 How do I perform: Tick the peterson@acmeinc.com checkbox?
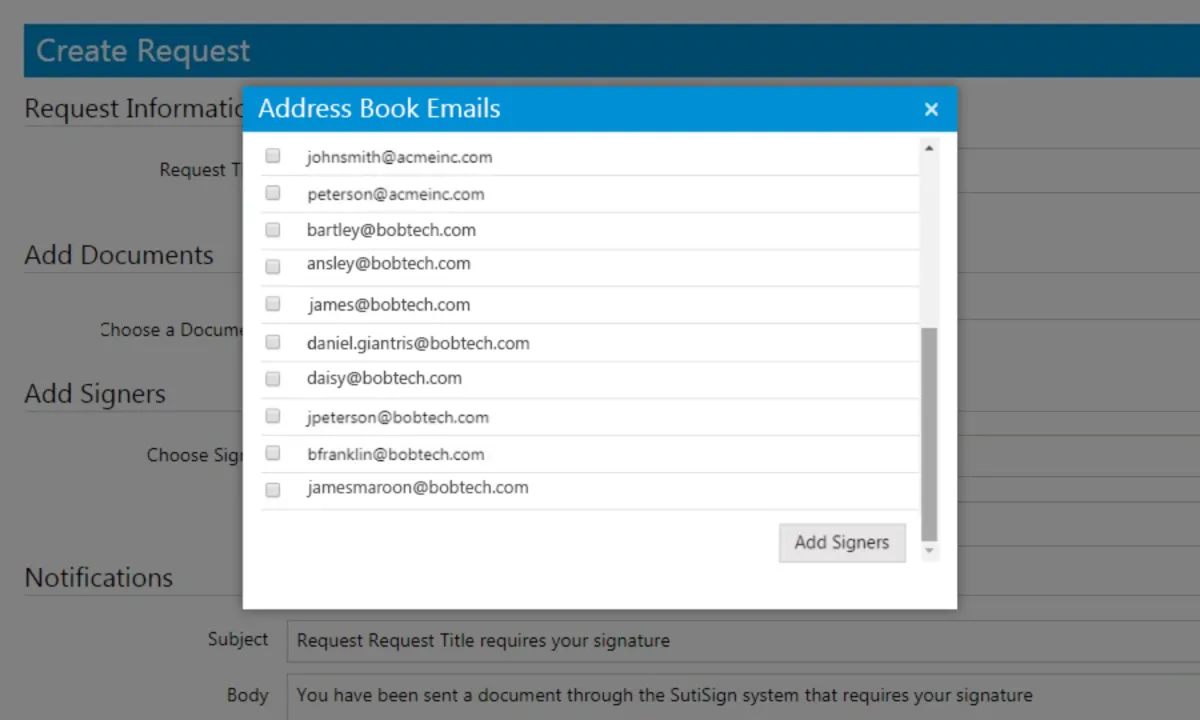pyautogui.click(x=272, y=193)
